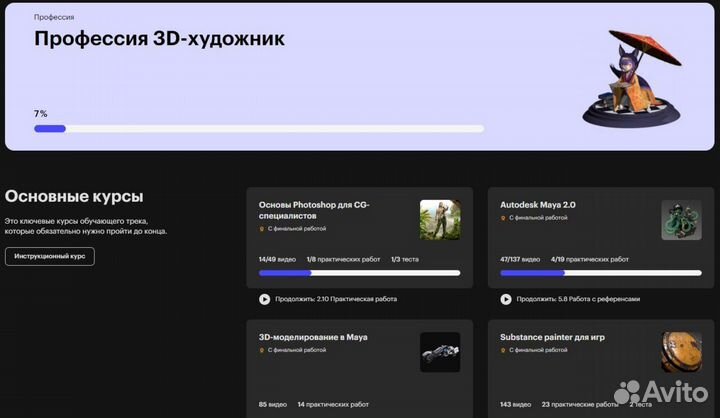Click the Photoshop course progress bar

pos(360,273)
